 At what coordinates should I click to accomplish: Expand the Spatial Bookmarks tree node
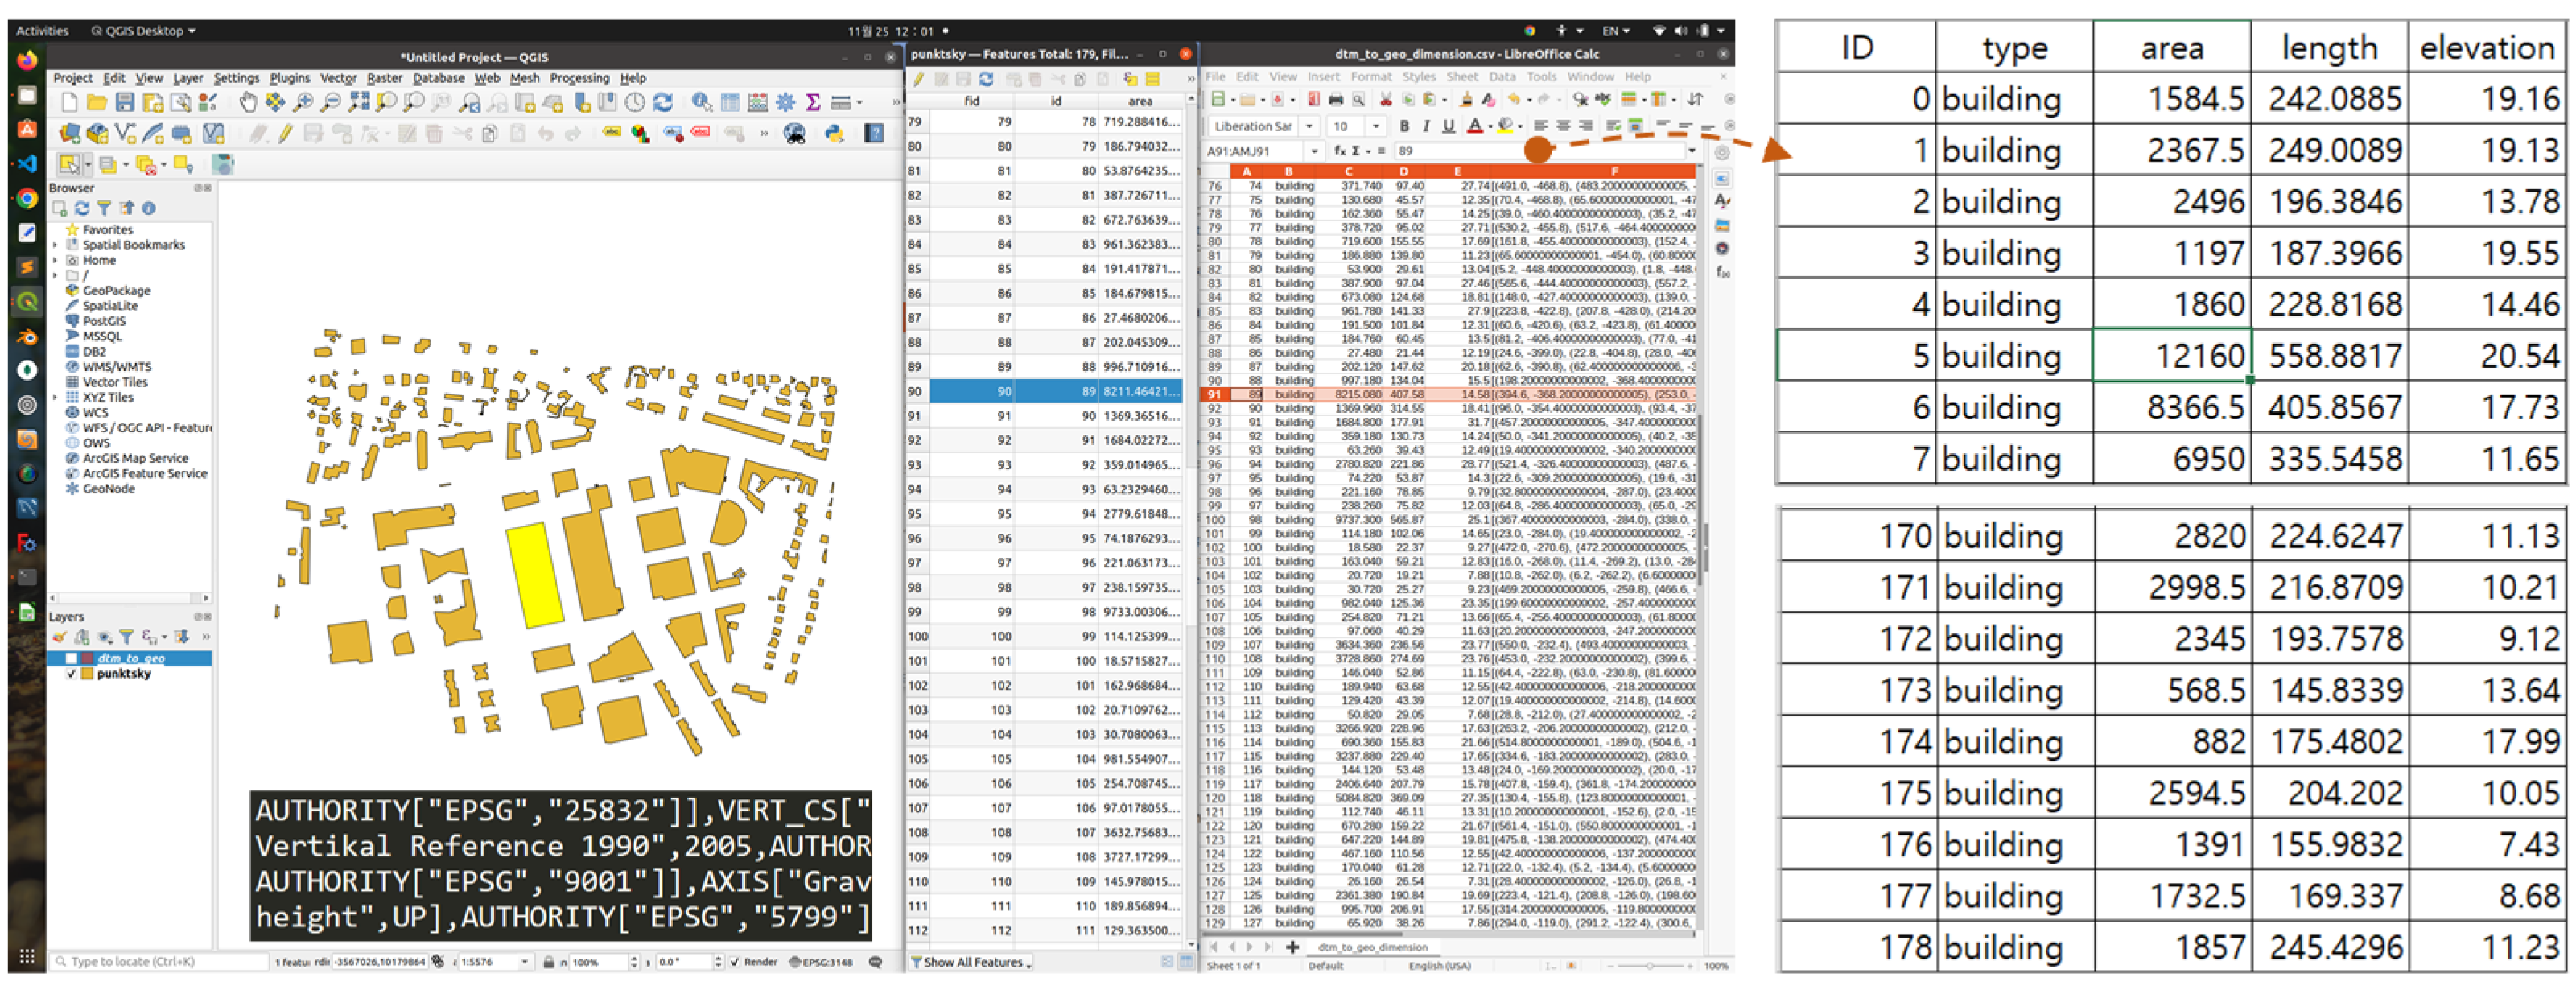point(56,245)
